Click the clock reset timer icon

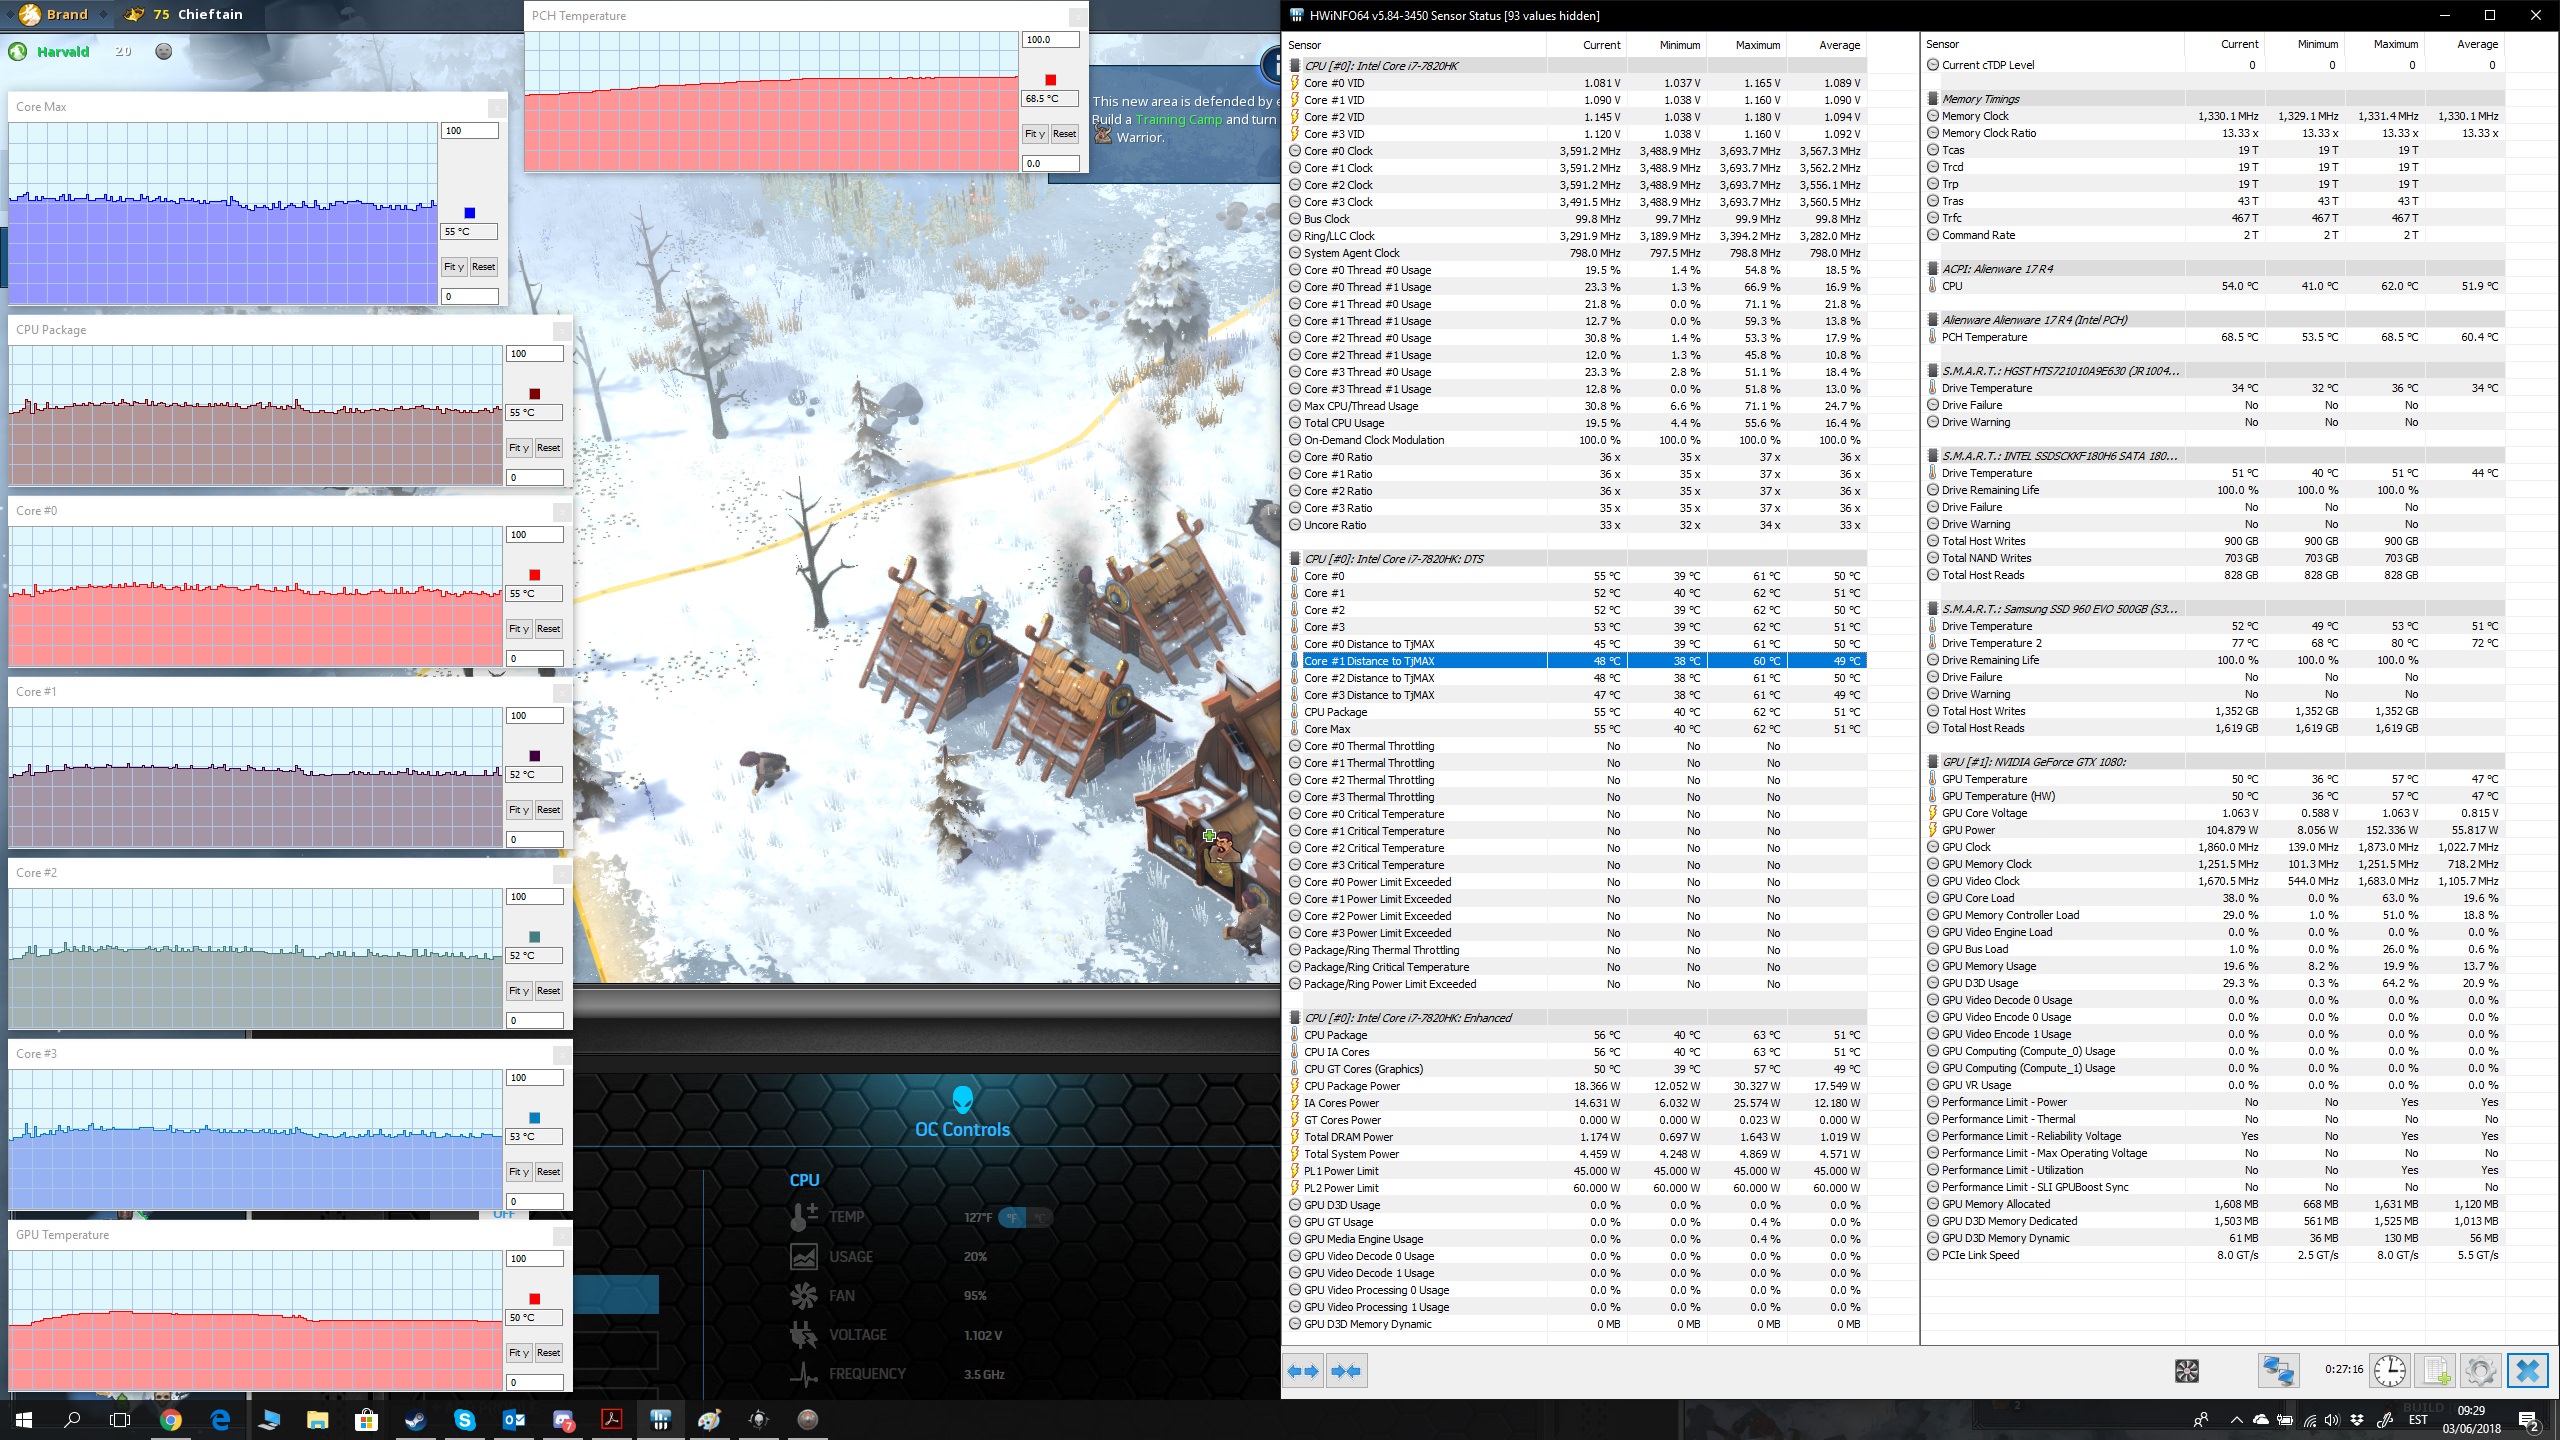(x=2390, y=1371)
